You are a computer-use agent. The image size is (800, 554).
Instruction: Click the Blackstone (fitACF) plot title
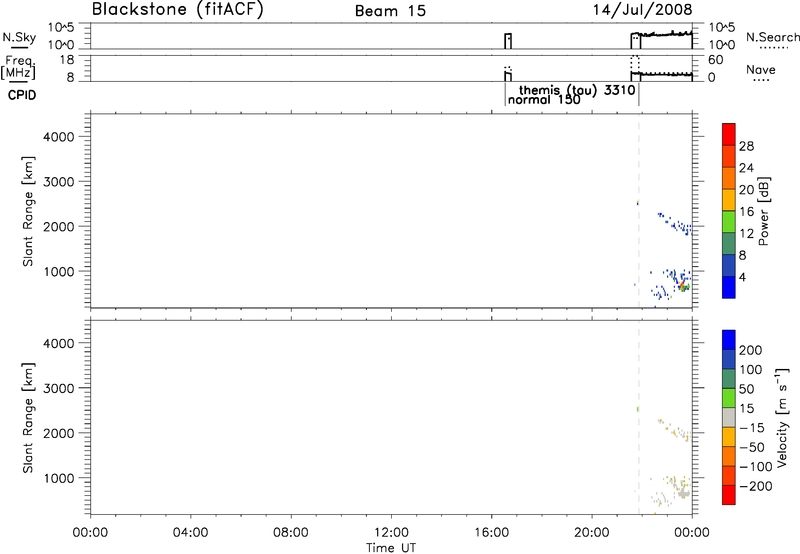pyautogui.click(x=178, y=10)
